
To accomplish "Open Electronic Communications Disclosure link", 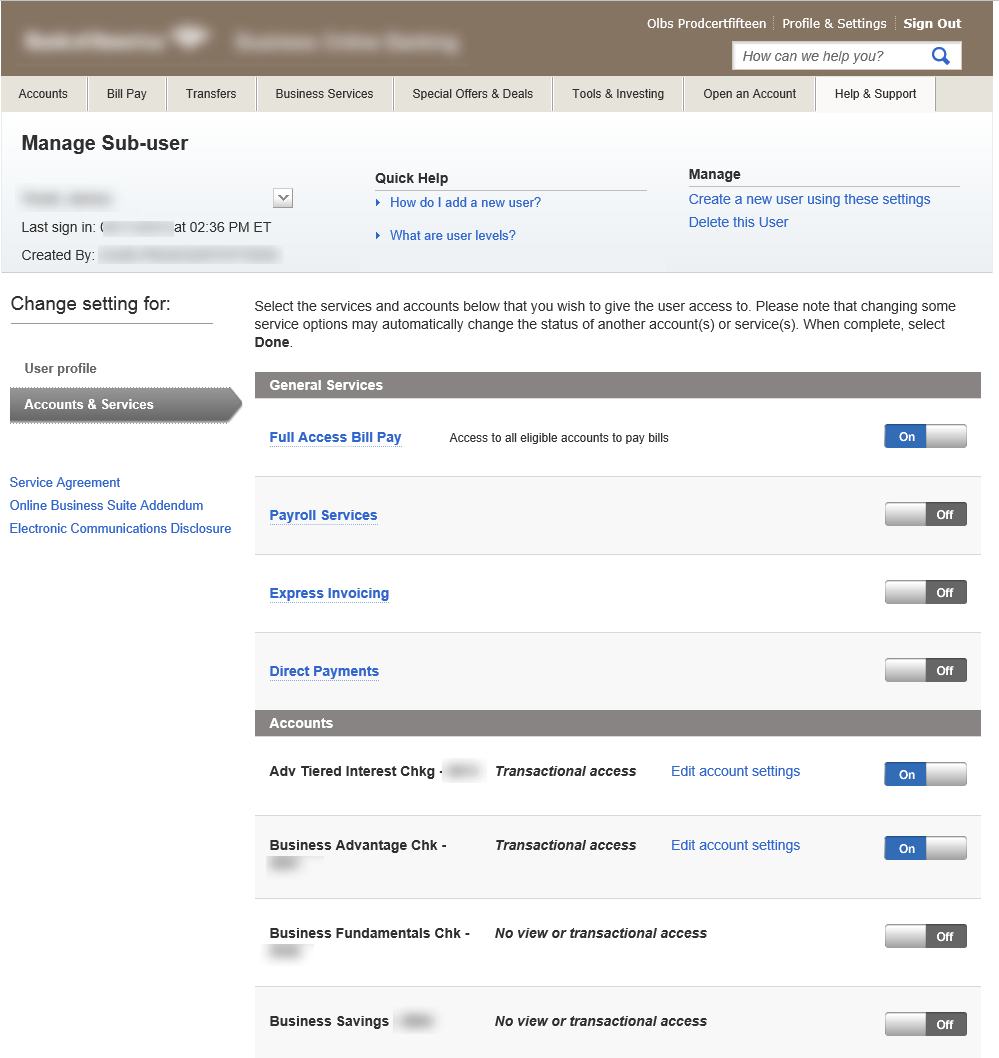I will [120, 528].
